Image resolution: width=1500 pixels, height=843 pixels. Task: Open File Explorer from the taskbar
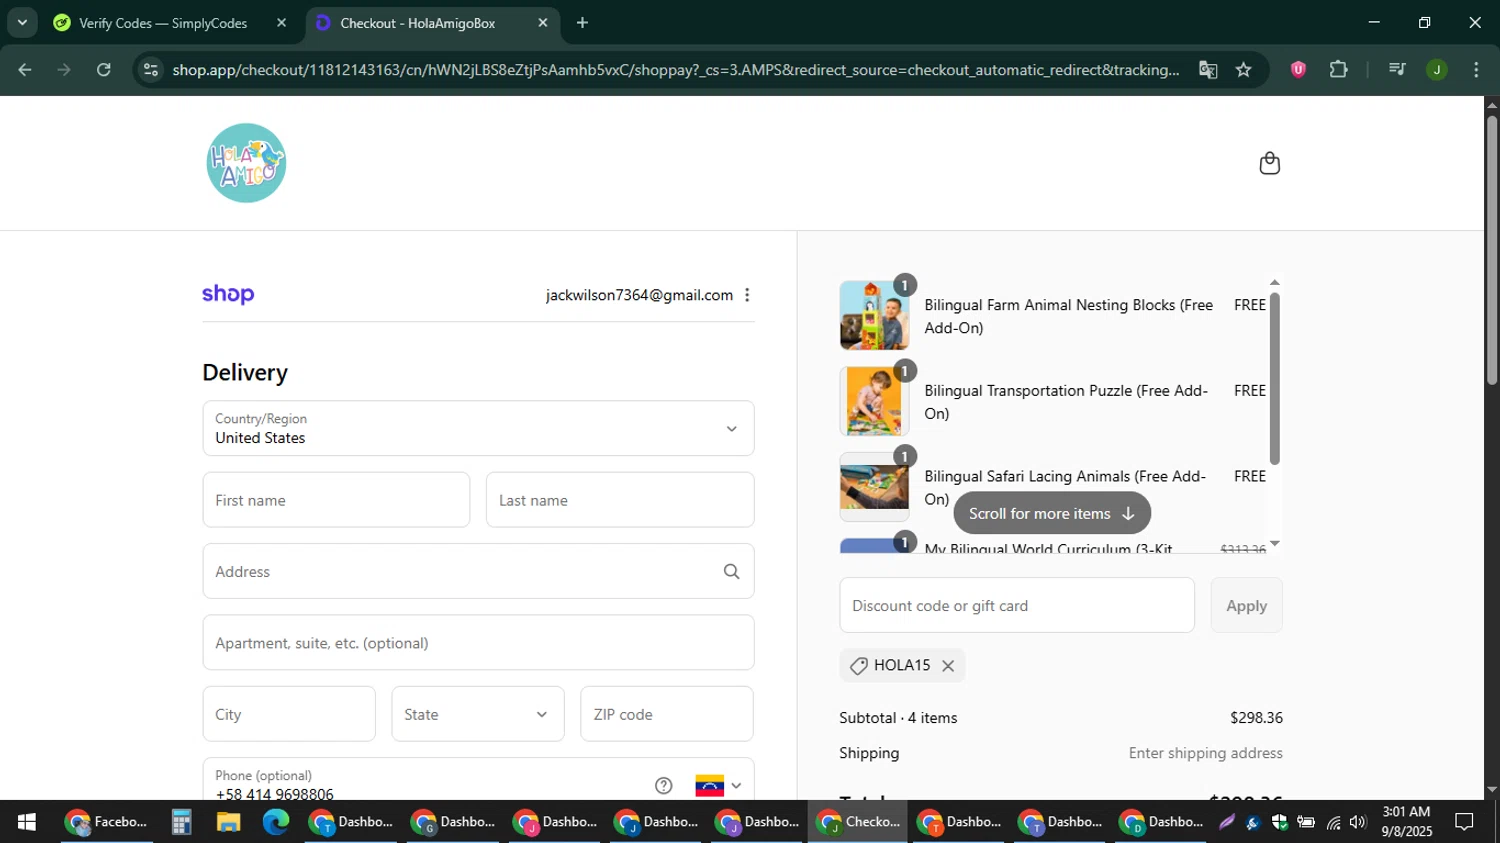[228, 822]
